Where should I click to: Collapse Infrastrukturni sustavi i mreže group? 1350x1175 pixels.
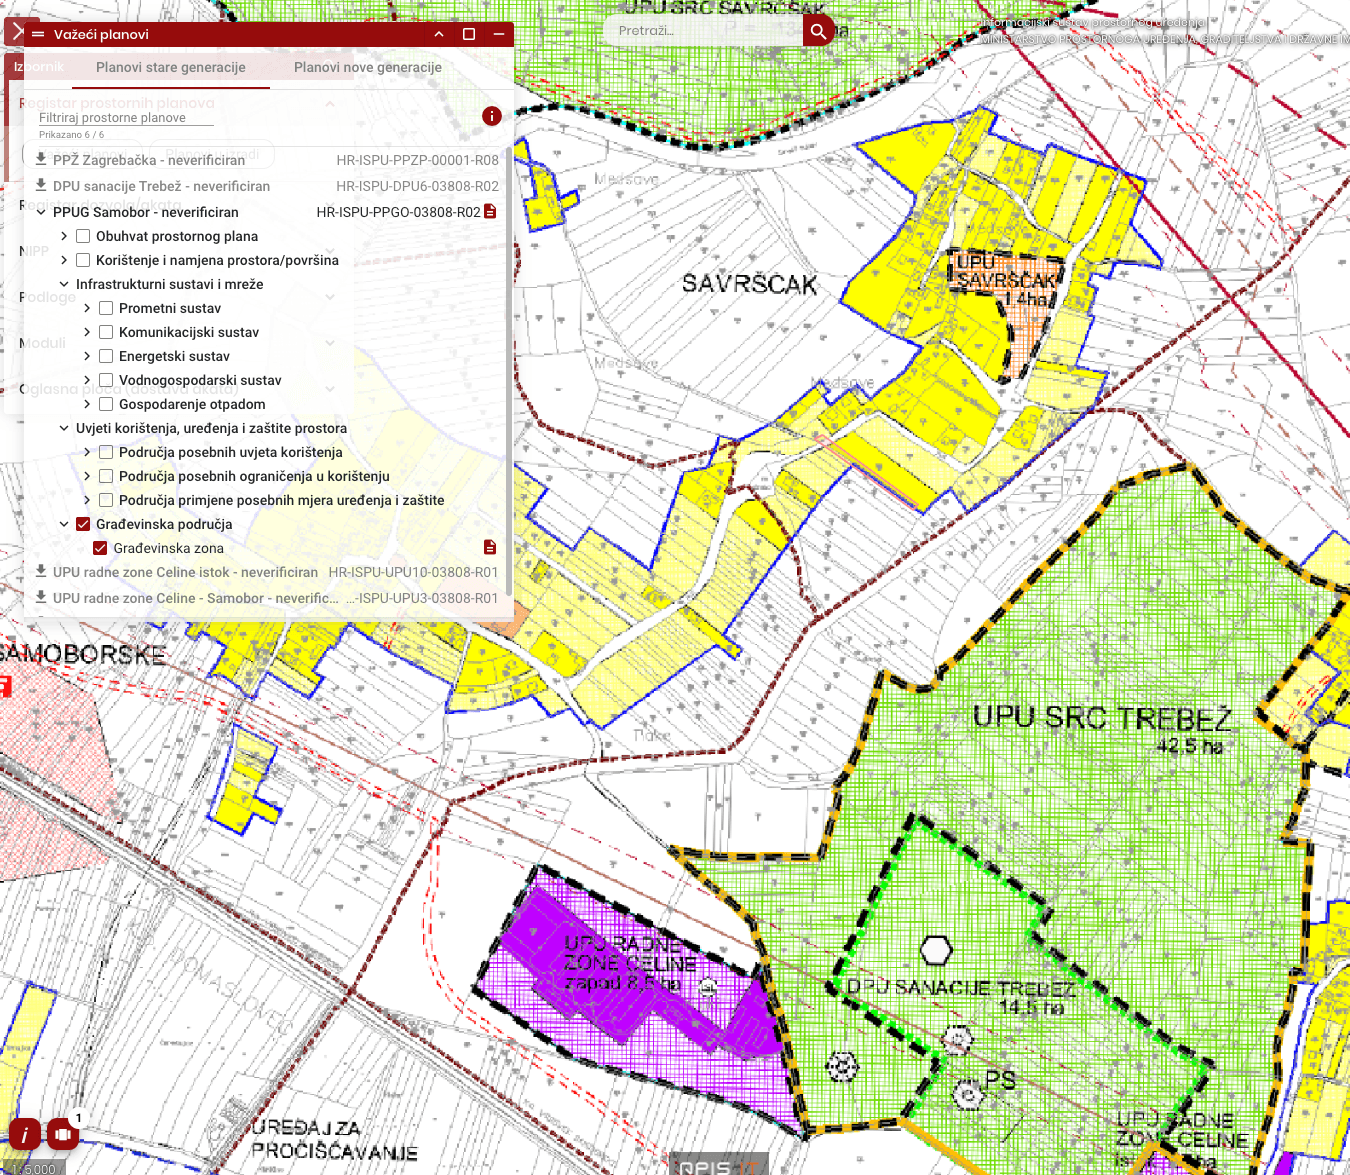(x=64, y=284)
